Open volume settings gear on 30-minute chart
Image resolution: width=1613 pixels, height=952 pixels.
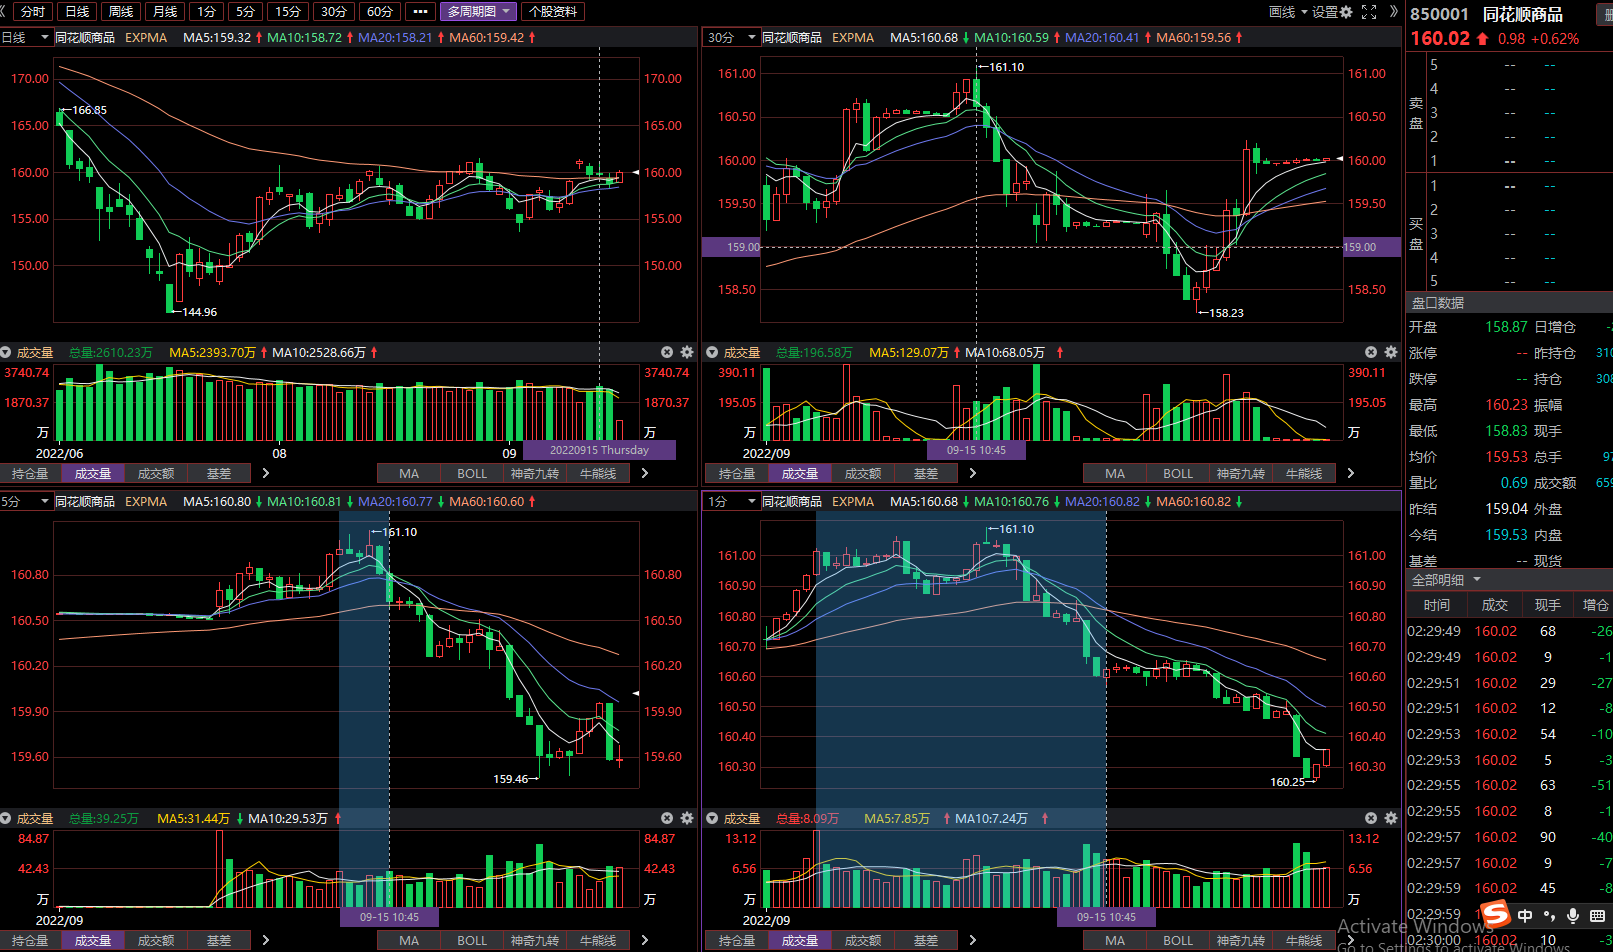(x=1390, y=352)
